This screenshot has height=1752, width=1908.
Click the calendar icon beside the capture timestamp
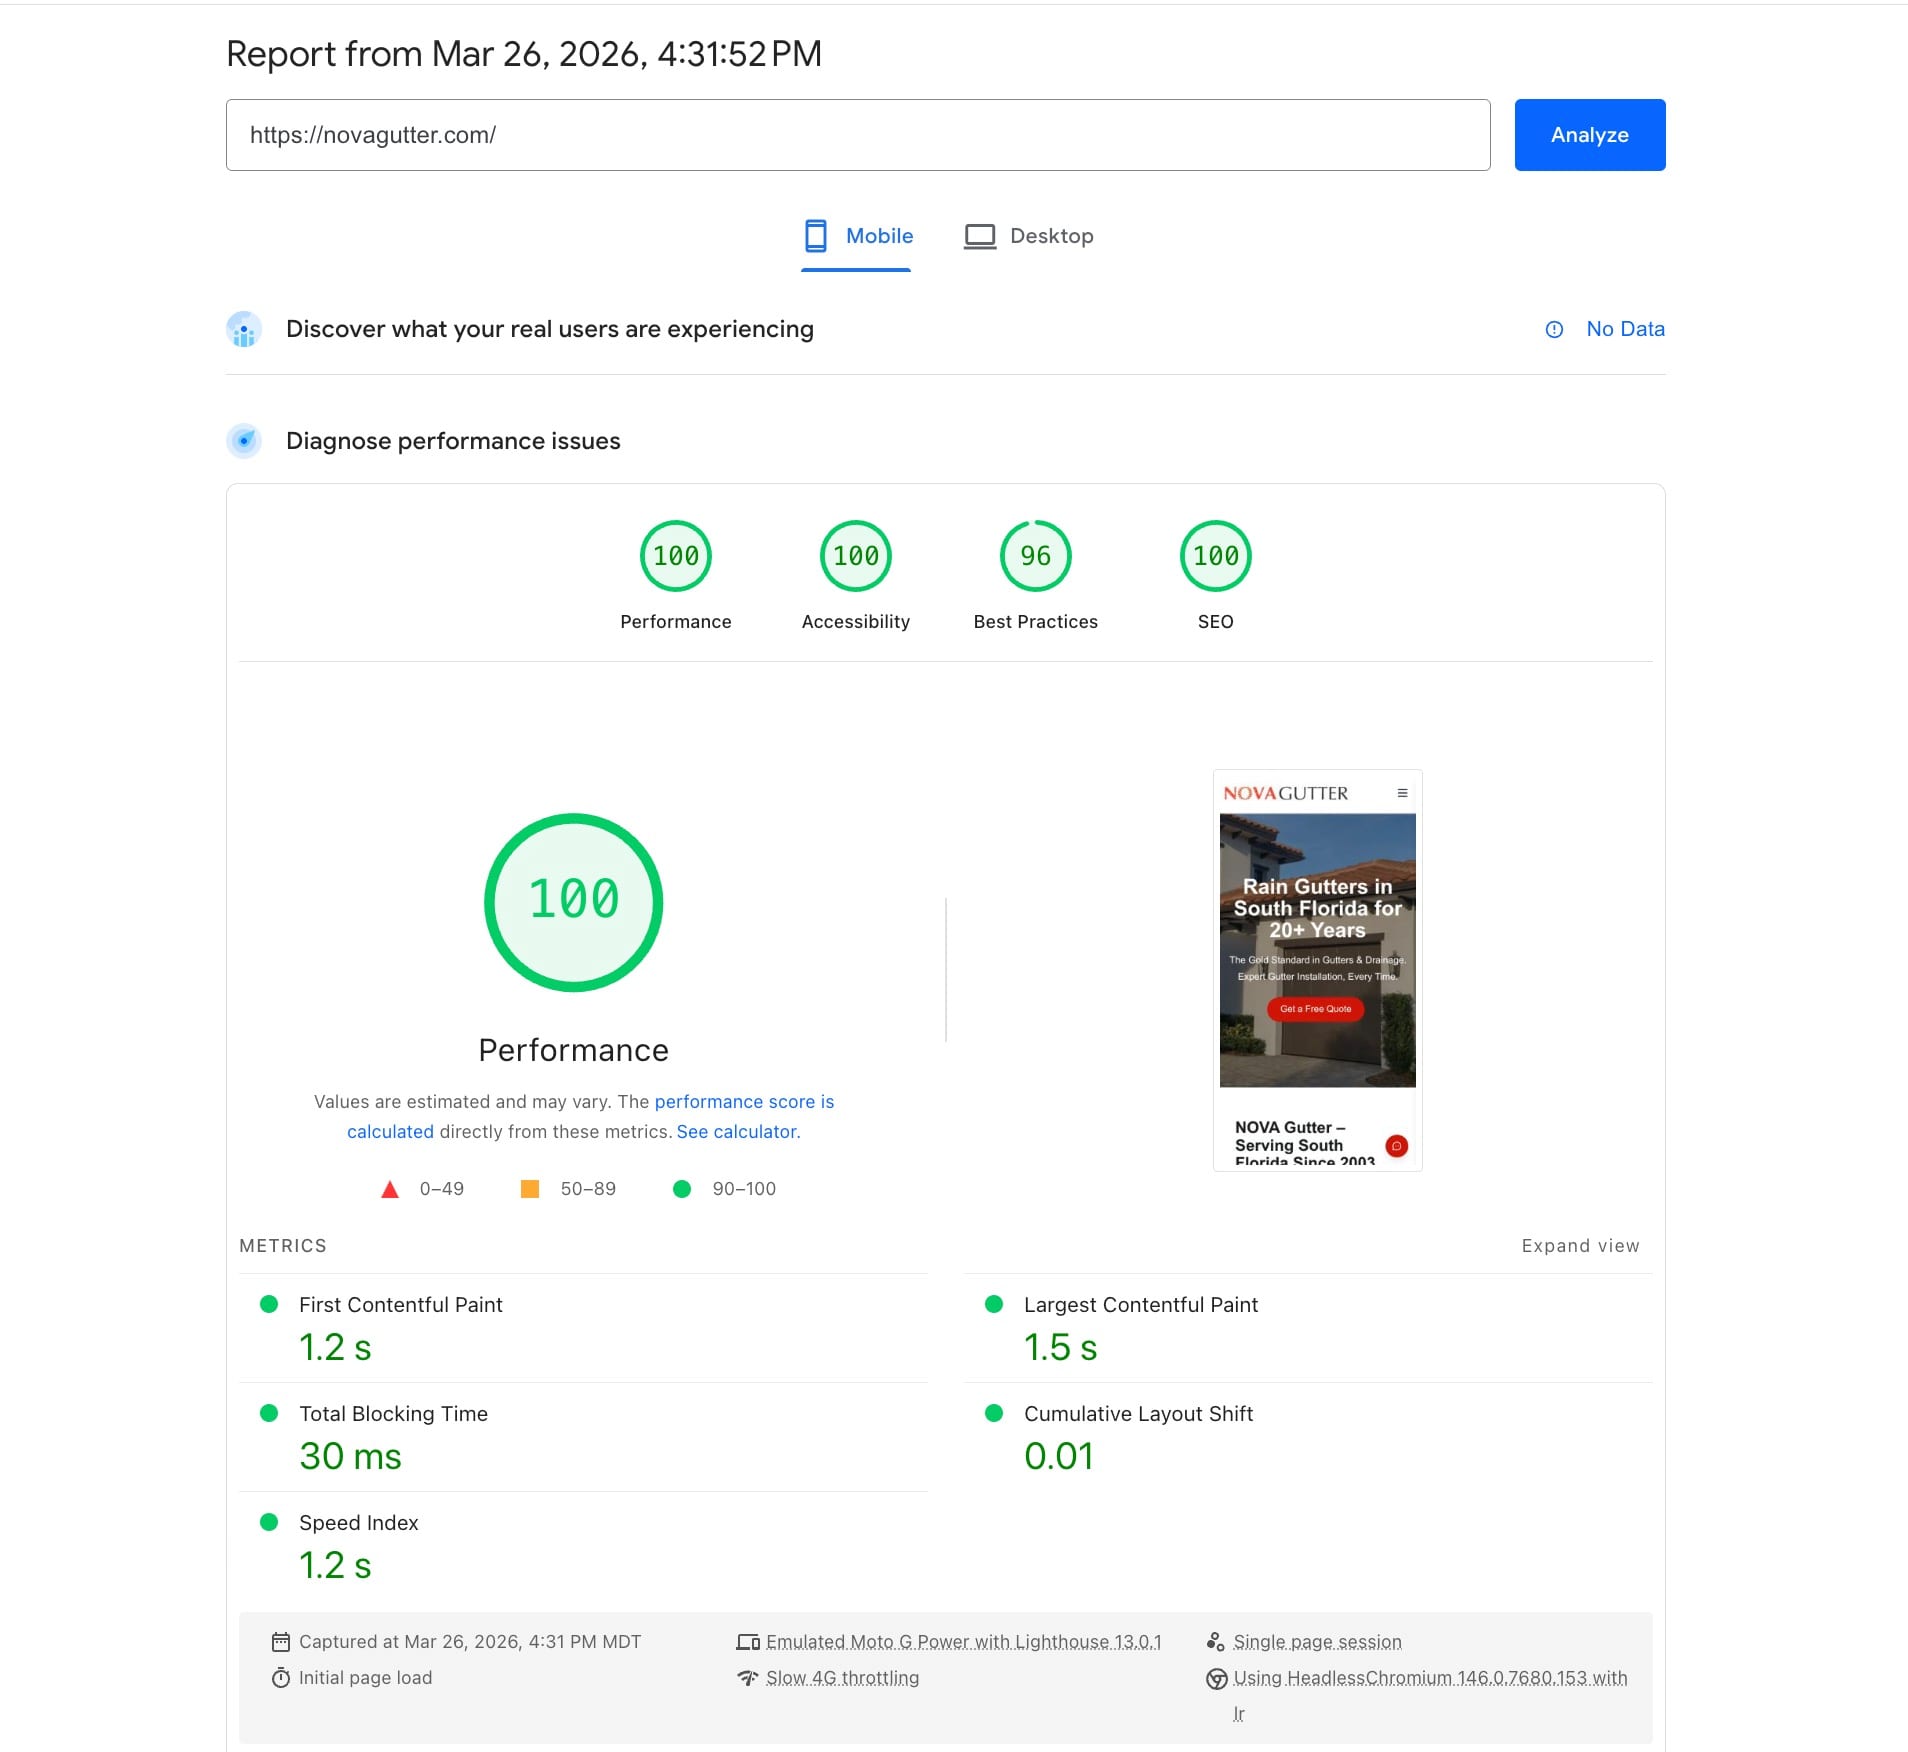[x=281, y=1641]
